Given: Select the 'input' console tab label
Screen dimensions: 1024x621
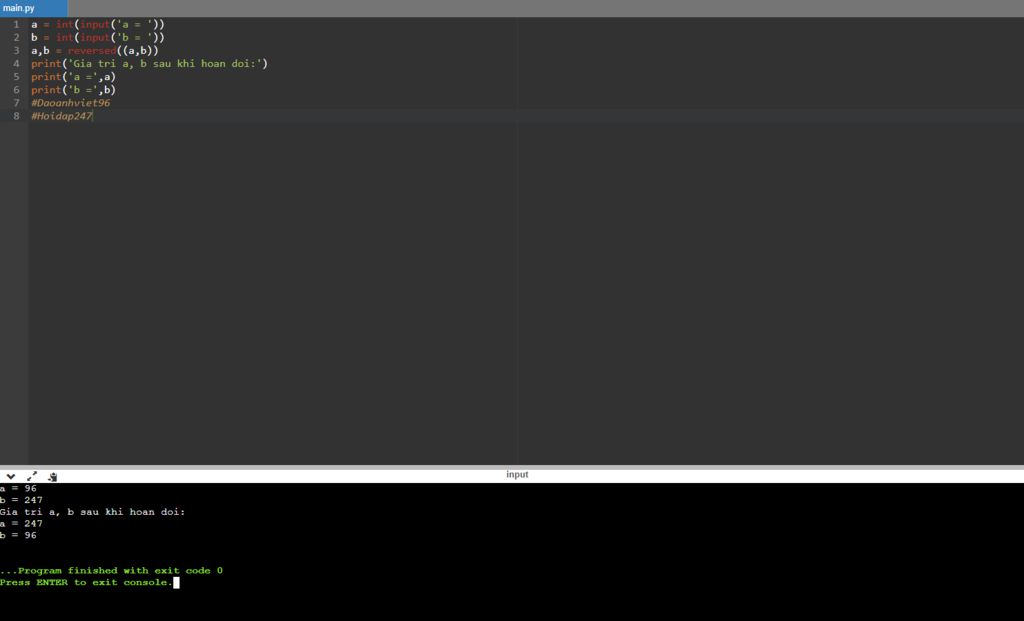Looking at the screenshot, I should click(517, 475).
